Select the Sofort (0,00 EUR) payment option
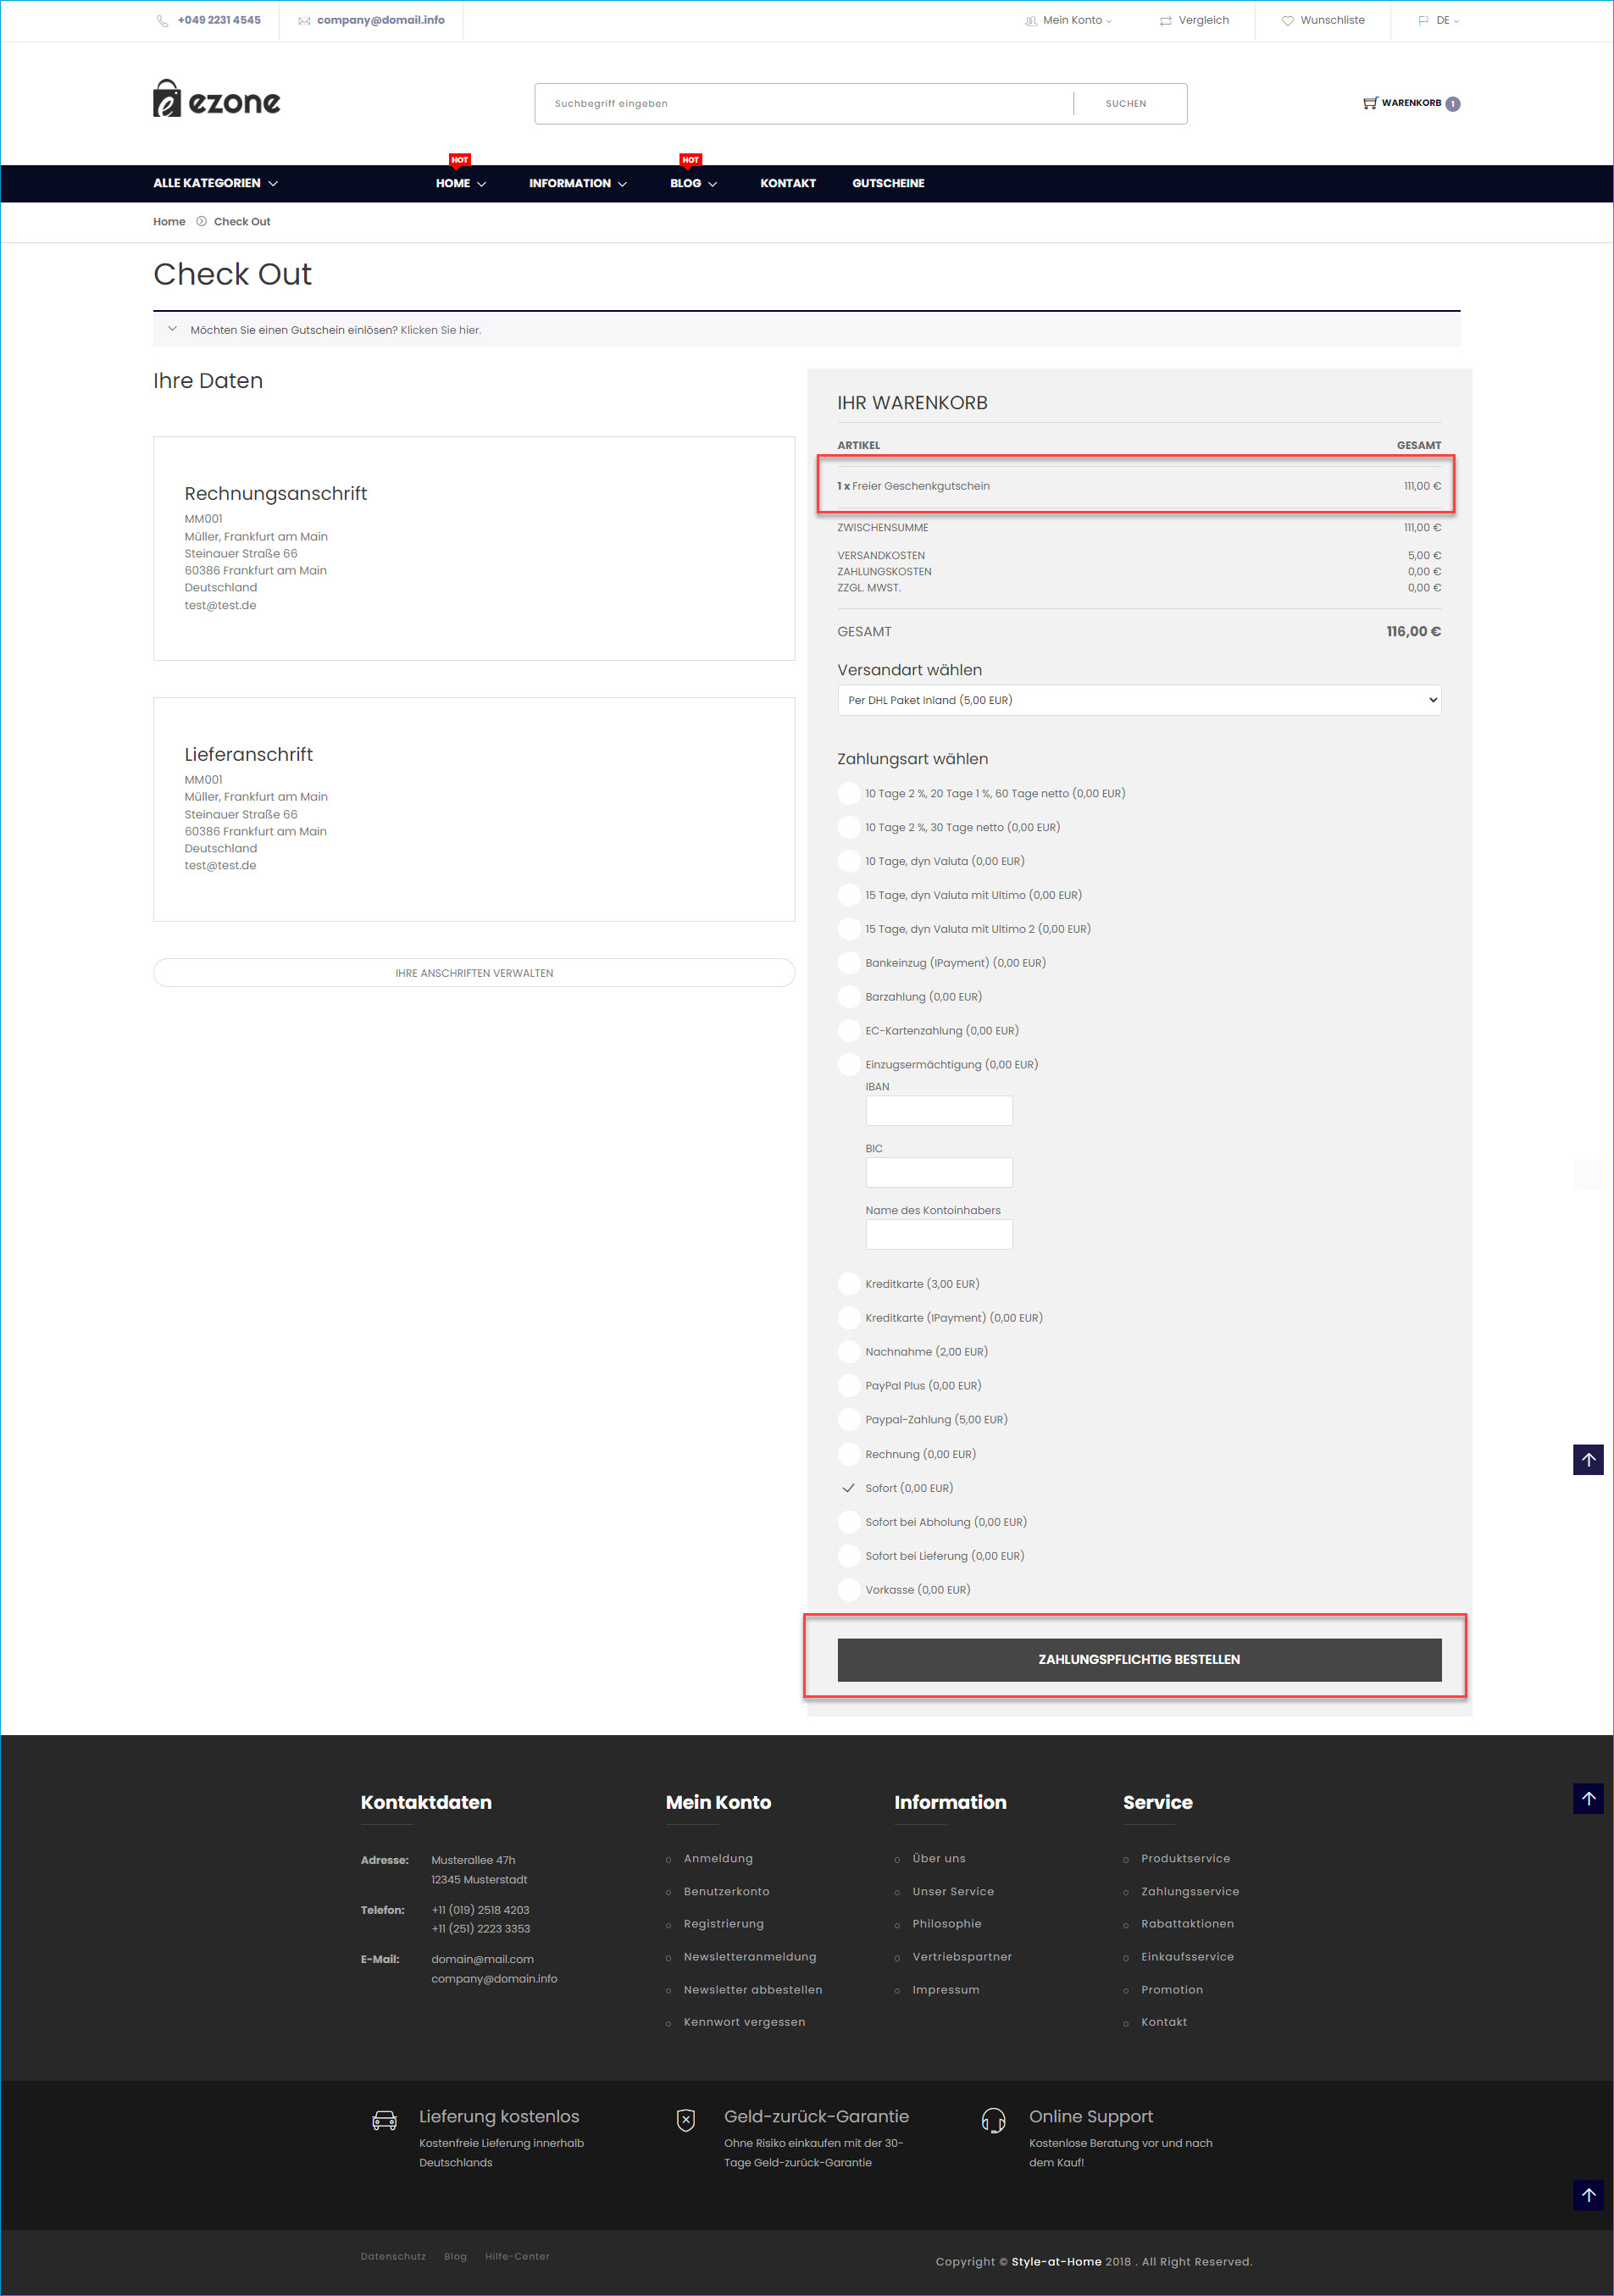This screenshot has width=1614, height=2296. (849, 1488)
